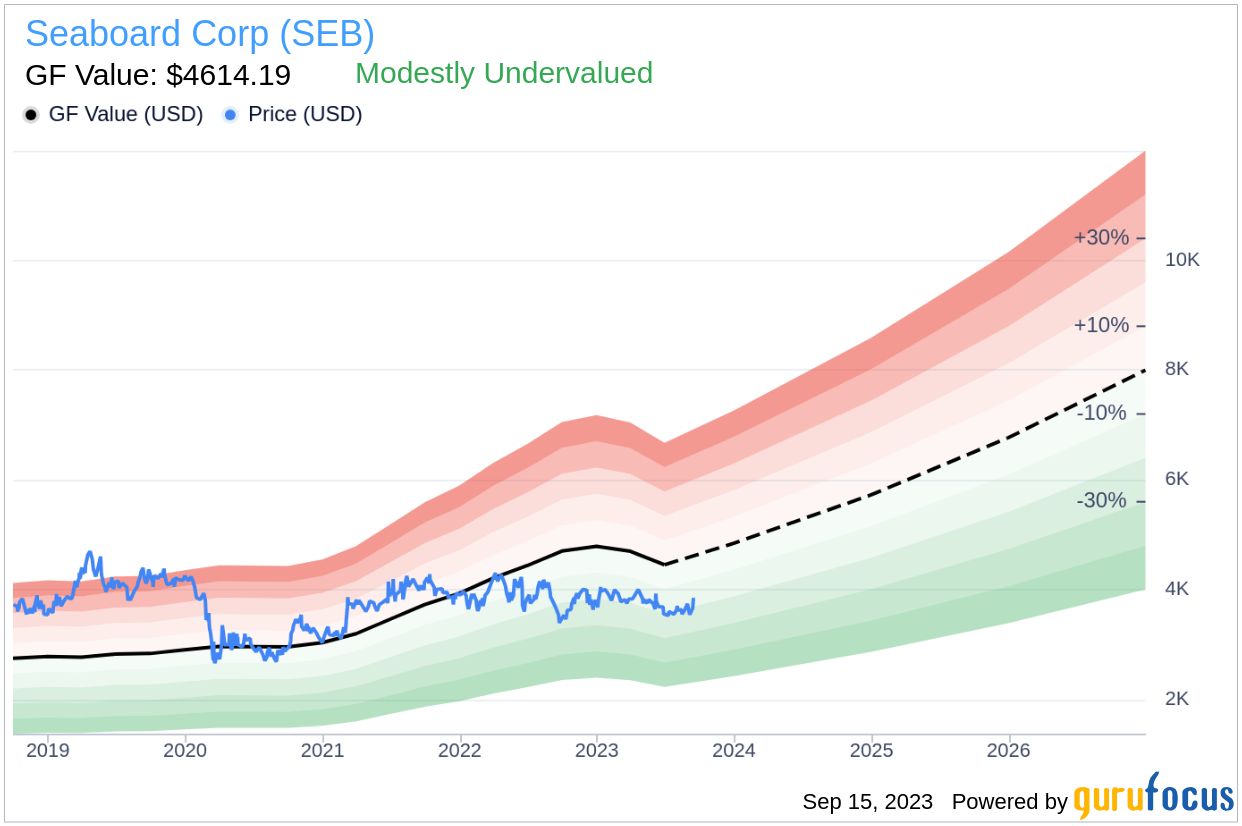Open the Seaboard Corp (SEB) title link
This screenshot has height=826, width=1242.
click(200, 34)
